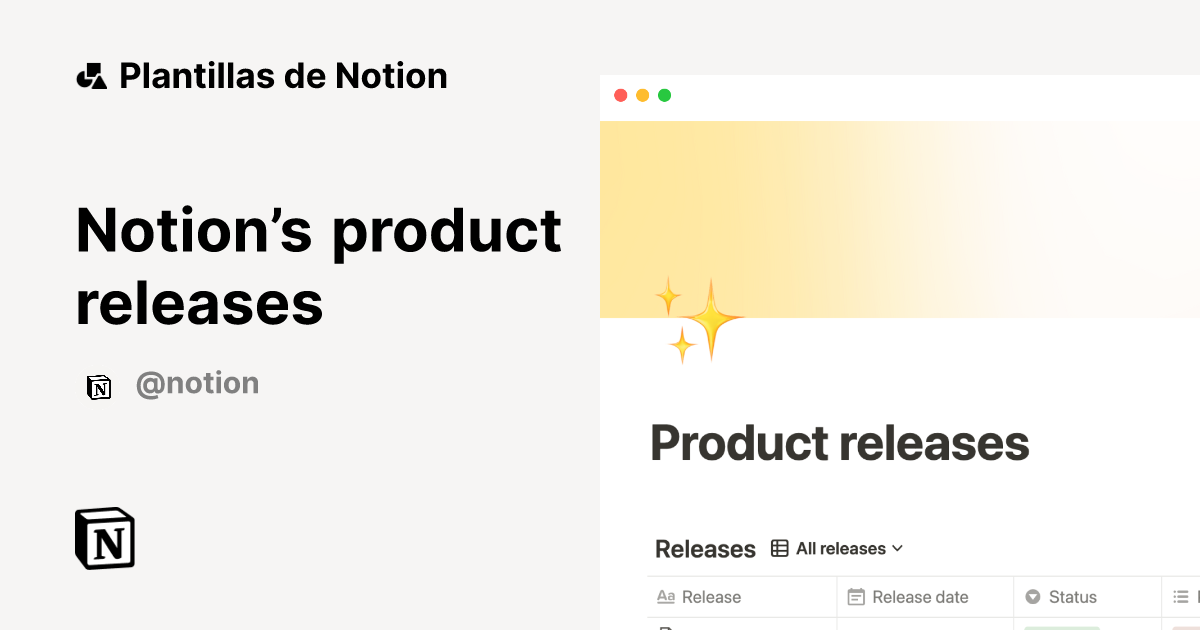Screen dimensions: 1200x630
Task: Click the calendar icon on Release date column
Action: 857,596
